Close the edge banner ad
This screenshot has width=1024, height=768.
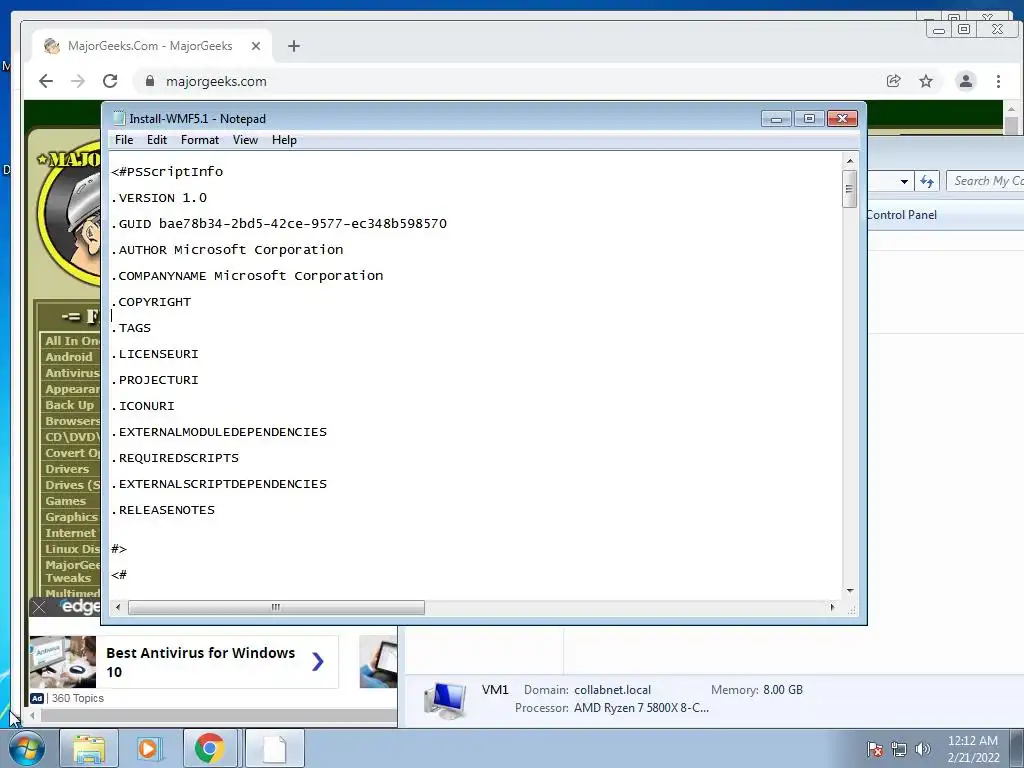[x=39, y=607]
